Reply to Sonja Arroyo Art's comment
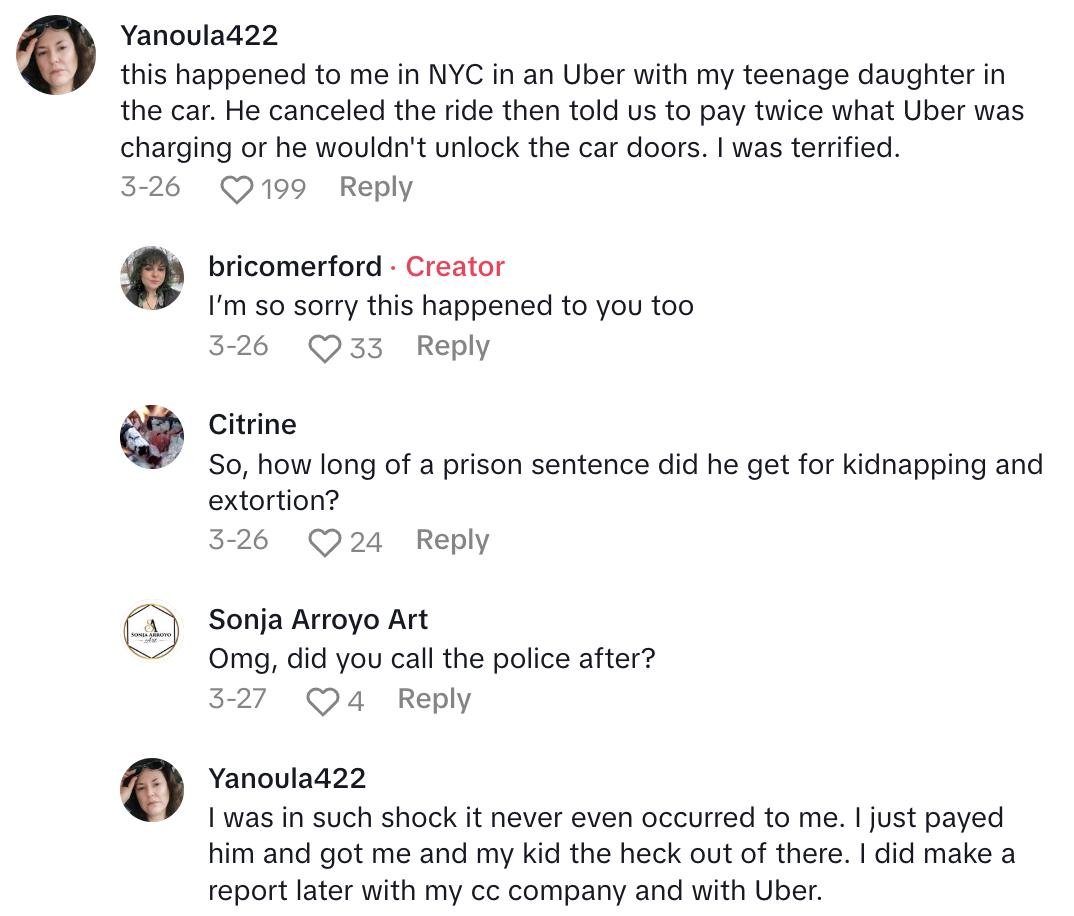The width and height of the screenshot is (1074, 916). [433, 700]
